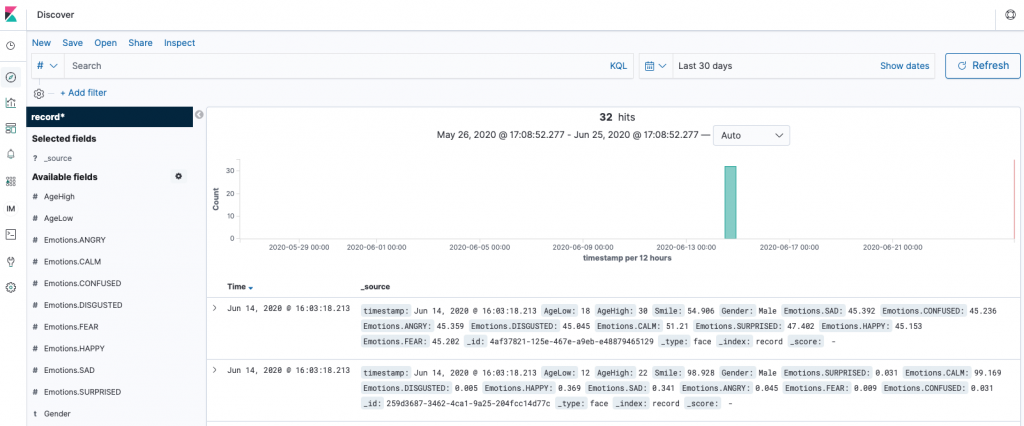Open the Anomaly detection grid icon

coord(10,181)
